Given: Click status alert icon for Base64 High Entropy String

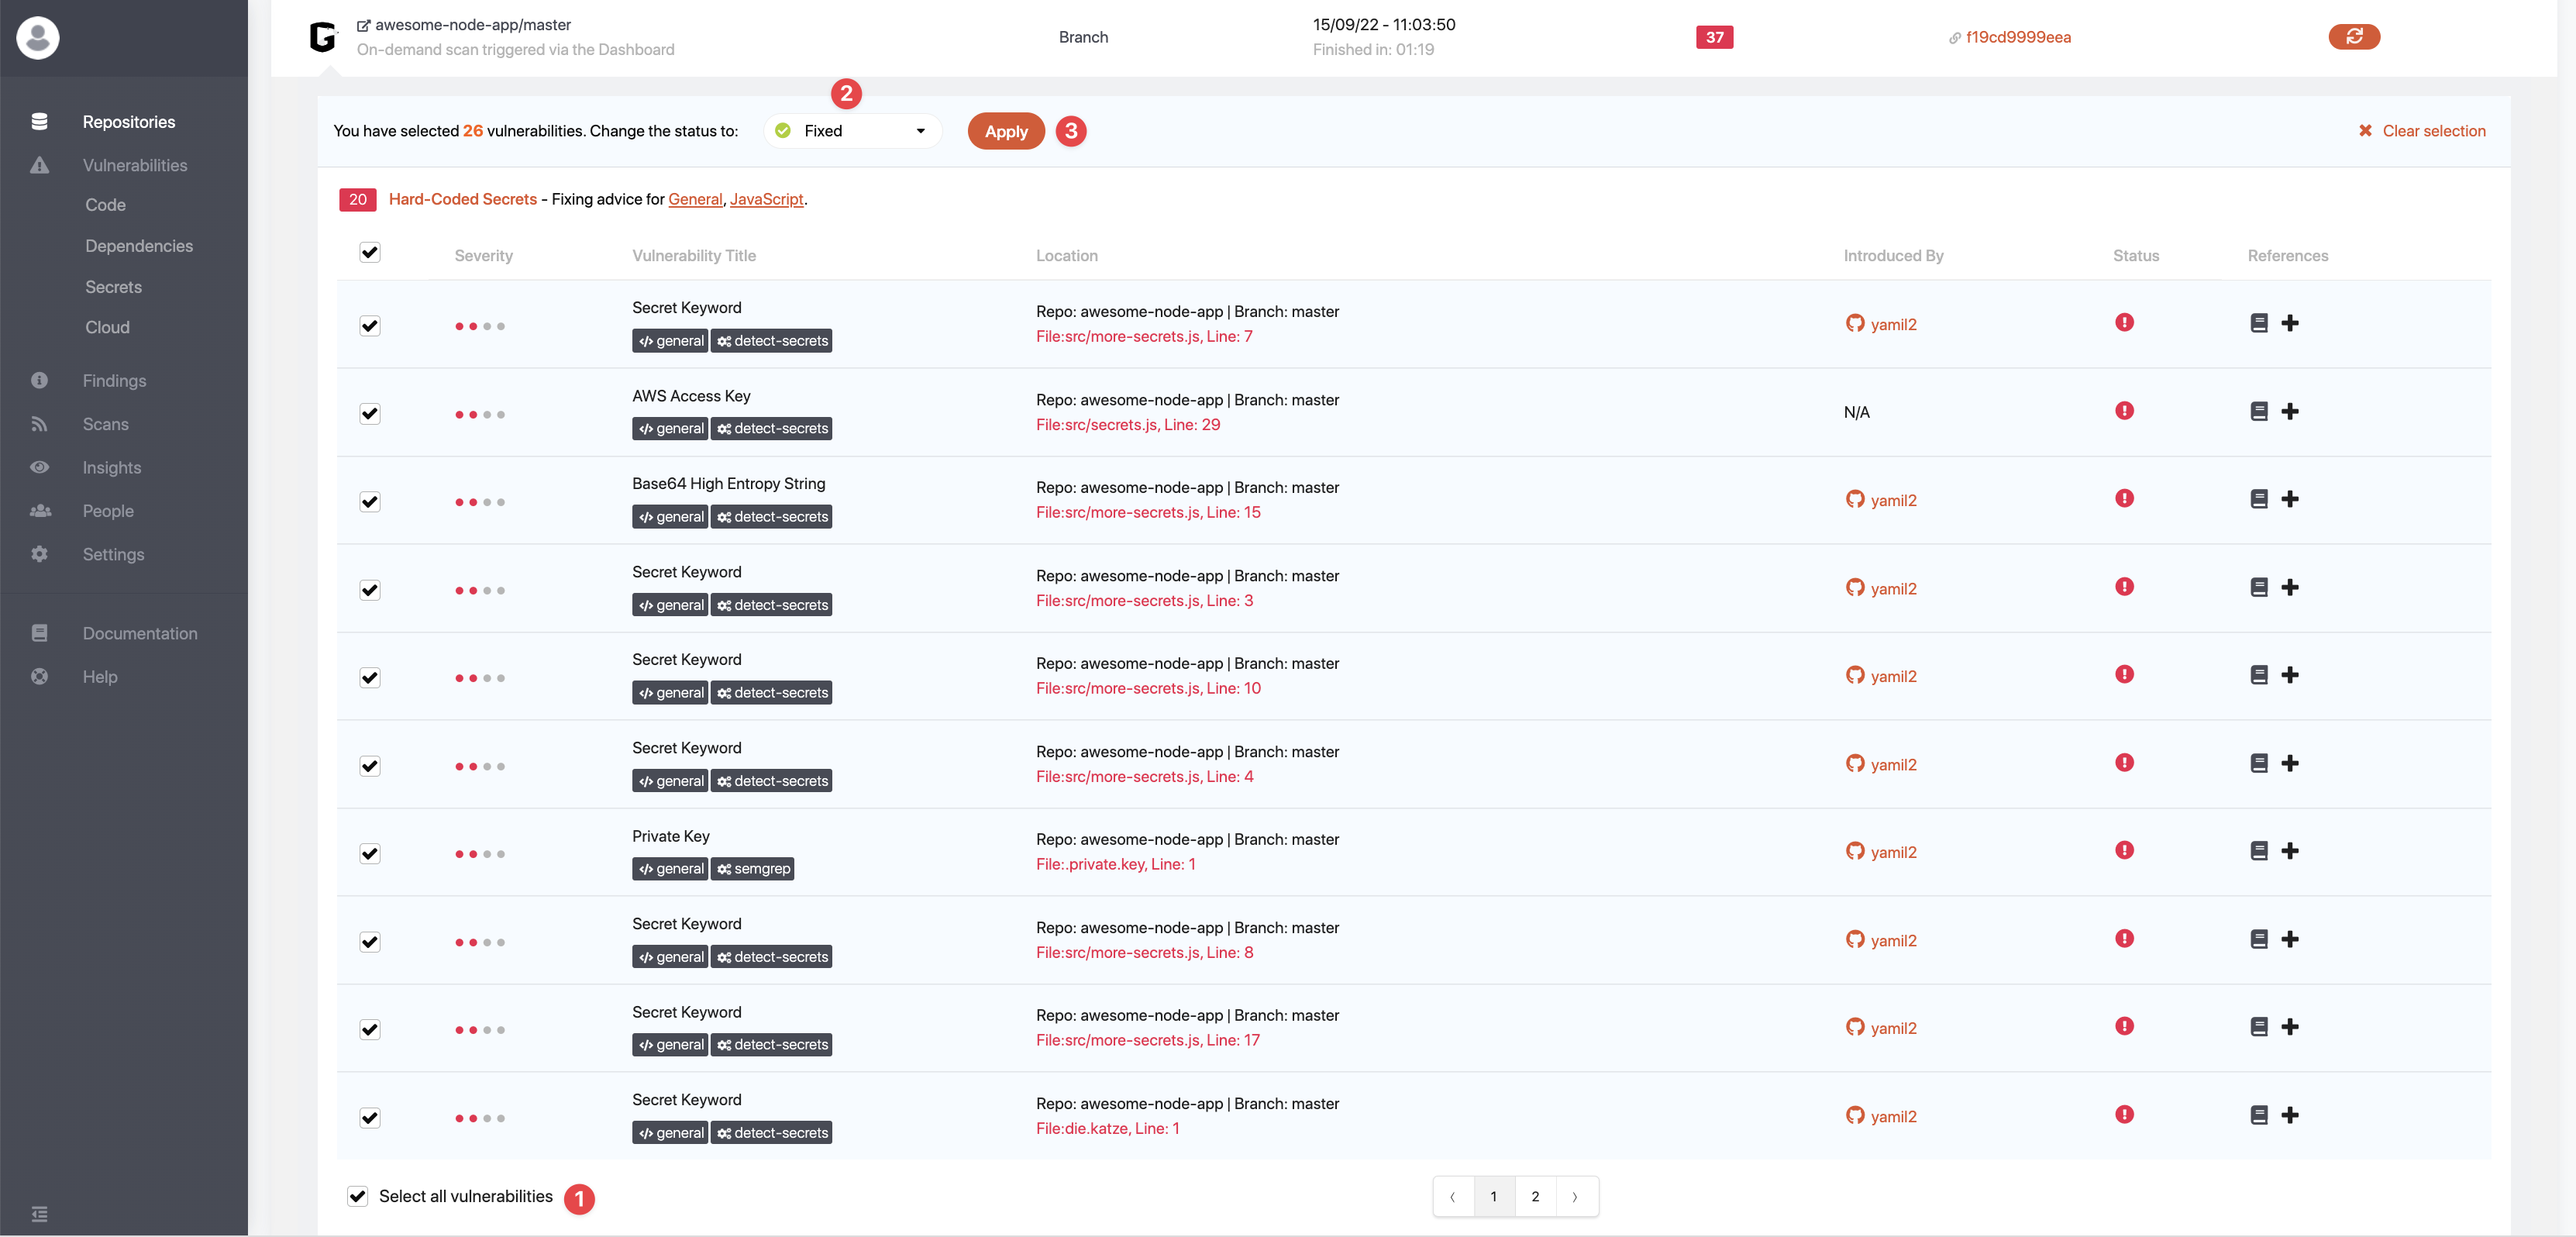Looking at the screenshot, I should pyautogui.click(x=2124, y=499).
